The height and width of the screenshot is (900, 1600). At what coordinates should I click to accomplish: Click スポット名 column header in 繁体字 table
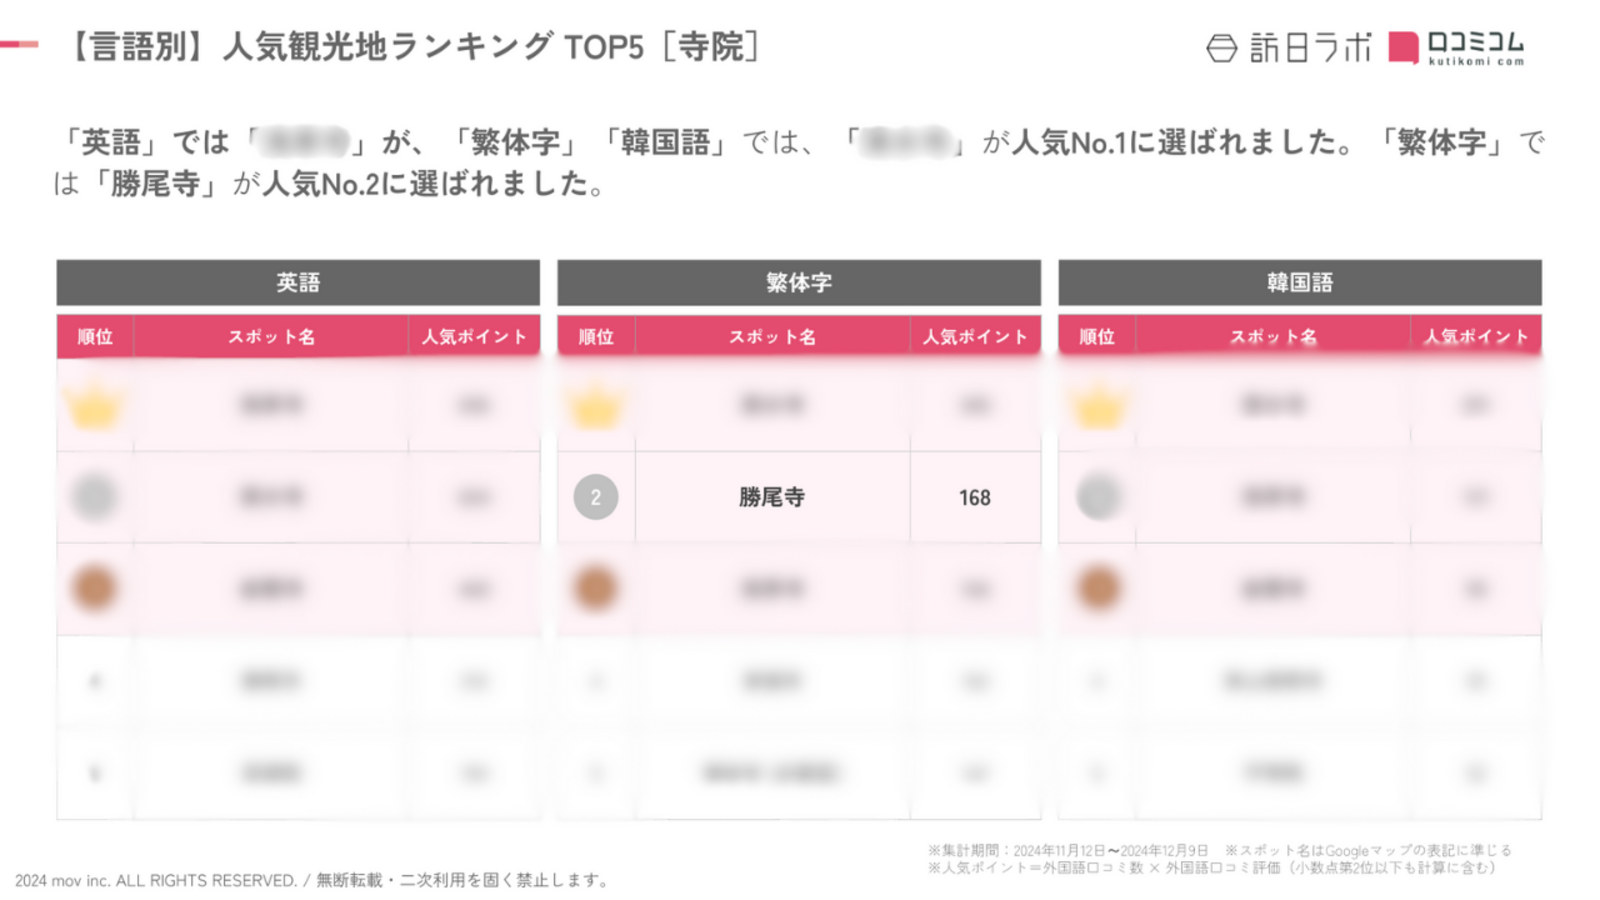772,336
